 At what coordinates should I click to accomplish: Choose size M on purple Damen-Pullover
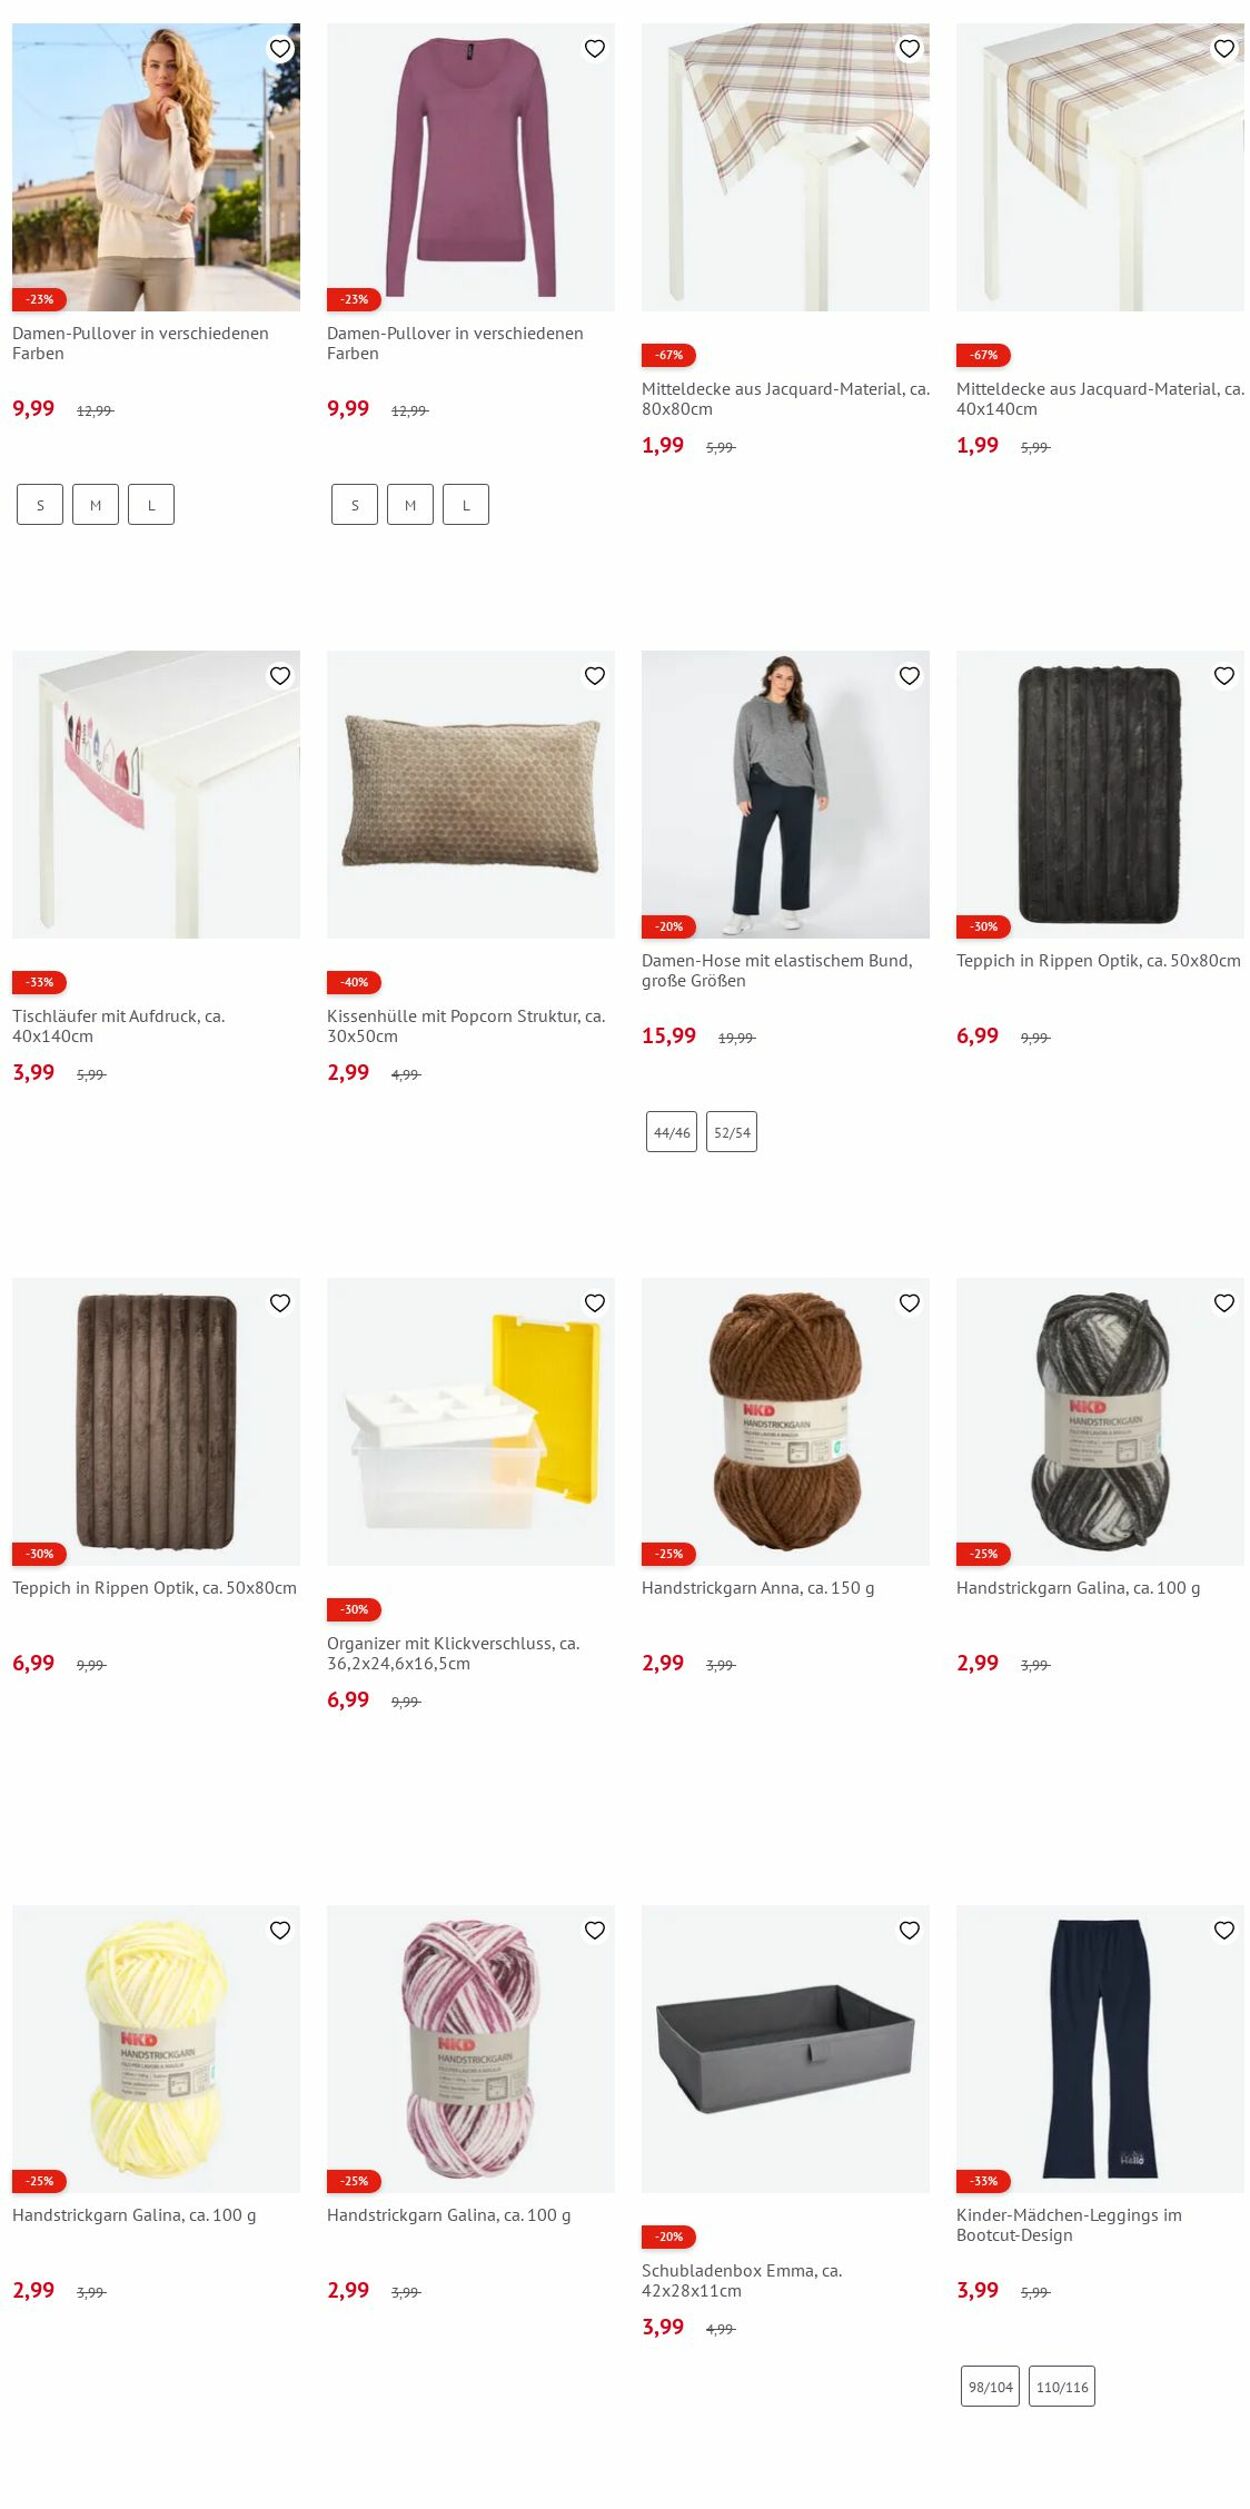coord(410,505)
